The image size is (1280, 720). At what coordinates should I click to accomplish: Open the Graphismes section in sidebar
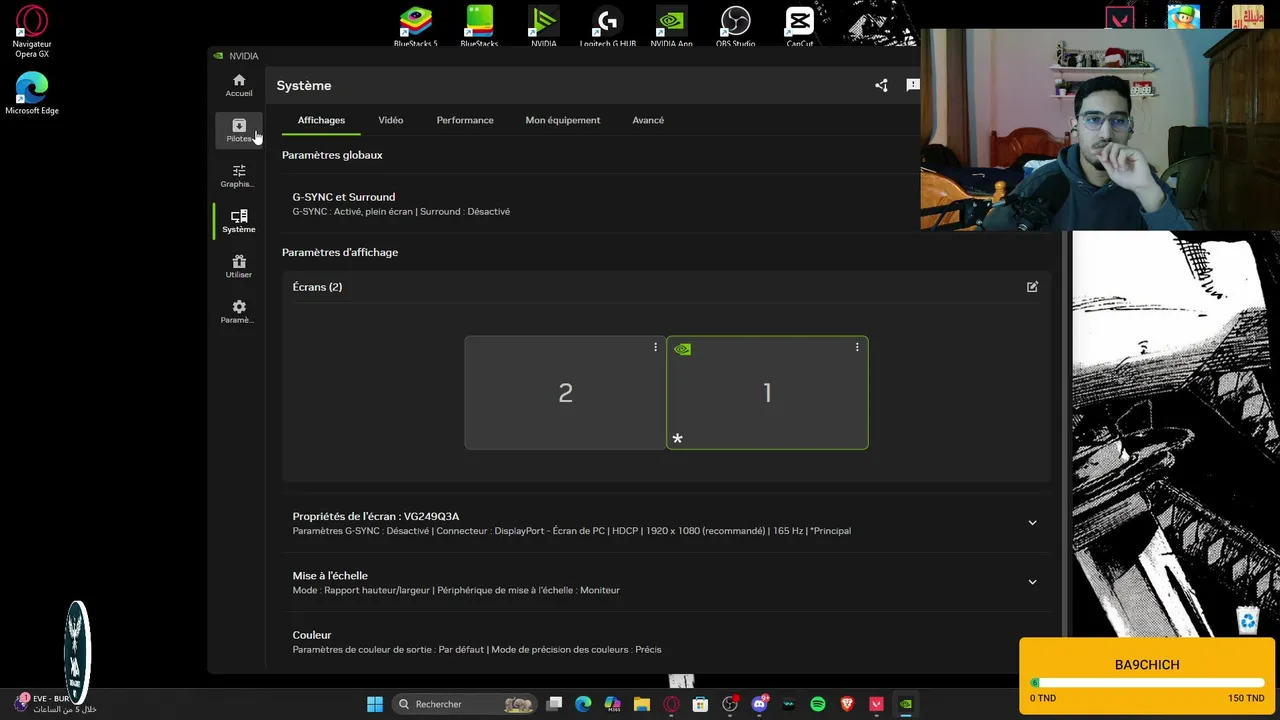pyautogui.click(x=239, y=176)
